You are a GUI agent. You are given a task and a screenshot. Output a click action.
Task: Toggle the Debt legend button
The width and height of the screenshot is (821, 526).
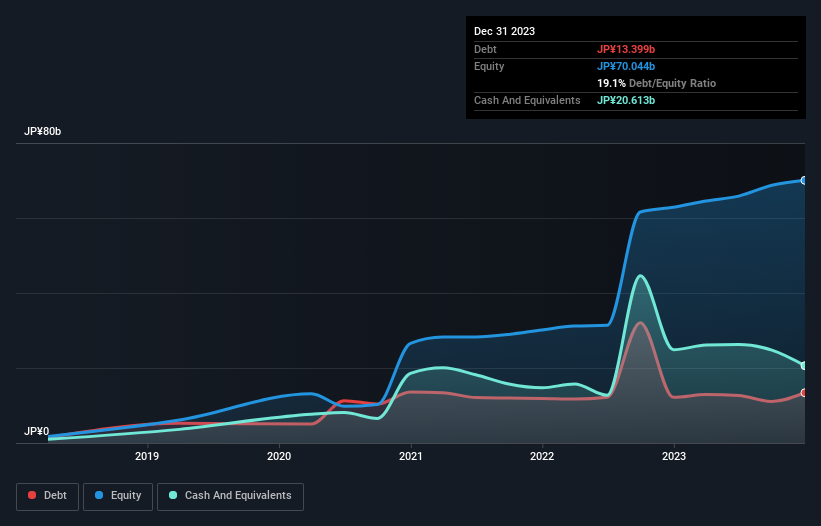(47, 496)
